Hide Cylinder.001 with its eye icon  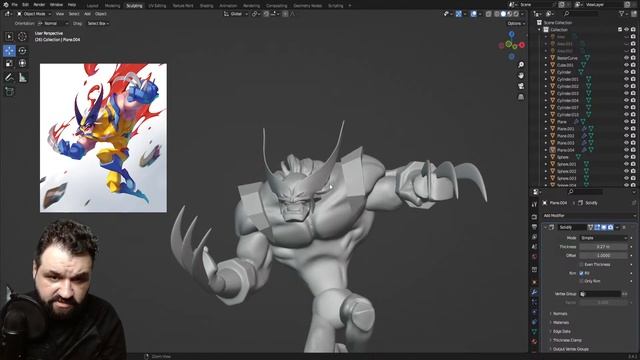pyautogui.click(x=627, y=79)
